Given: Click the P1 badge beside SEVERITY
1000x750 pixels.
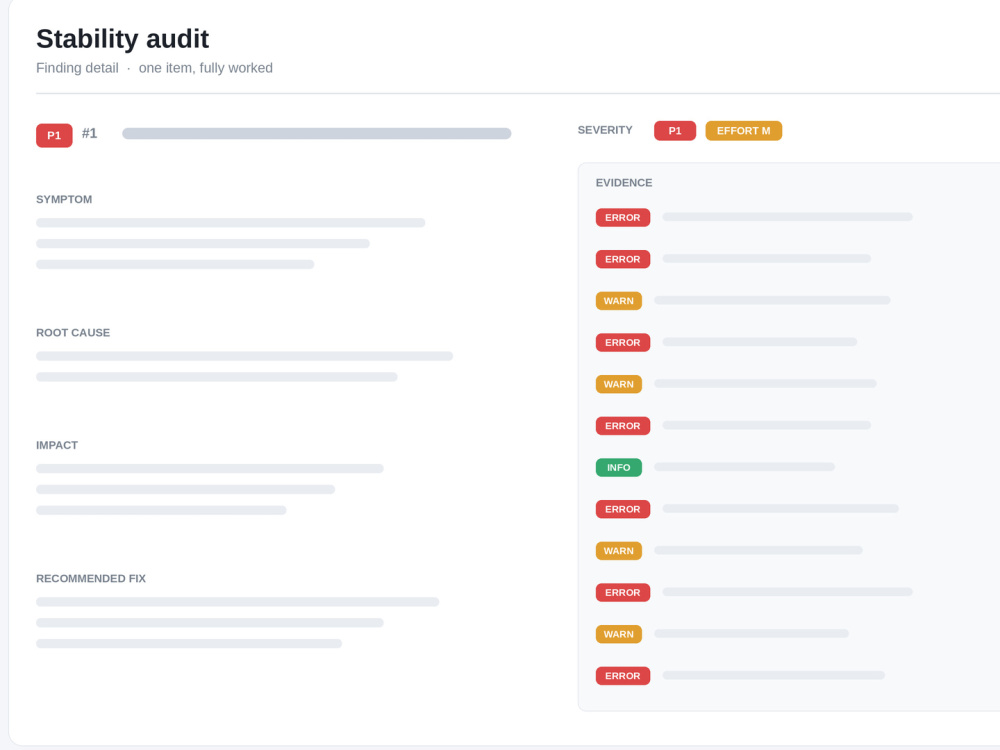Looking at the screenshot, I should coord(675,131).
